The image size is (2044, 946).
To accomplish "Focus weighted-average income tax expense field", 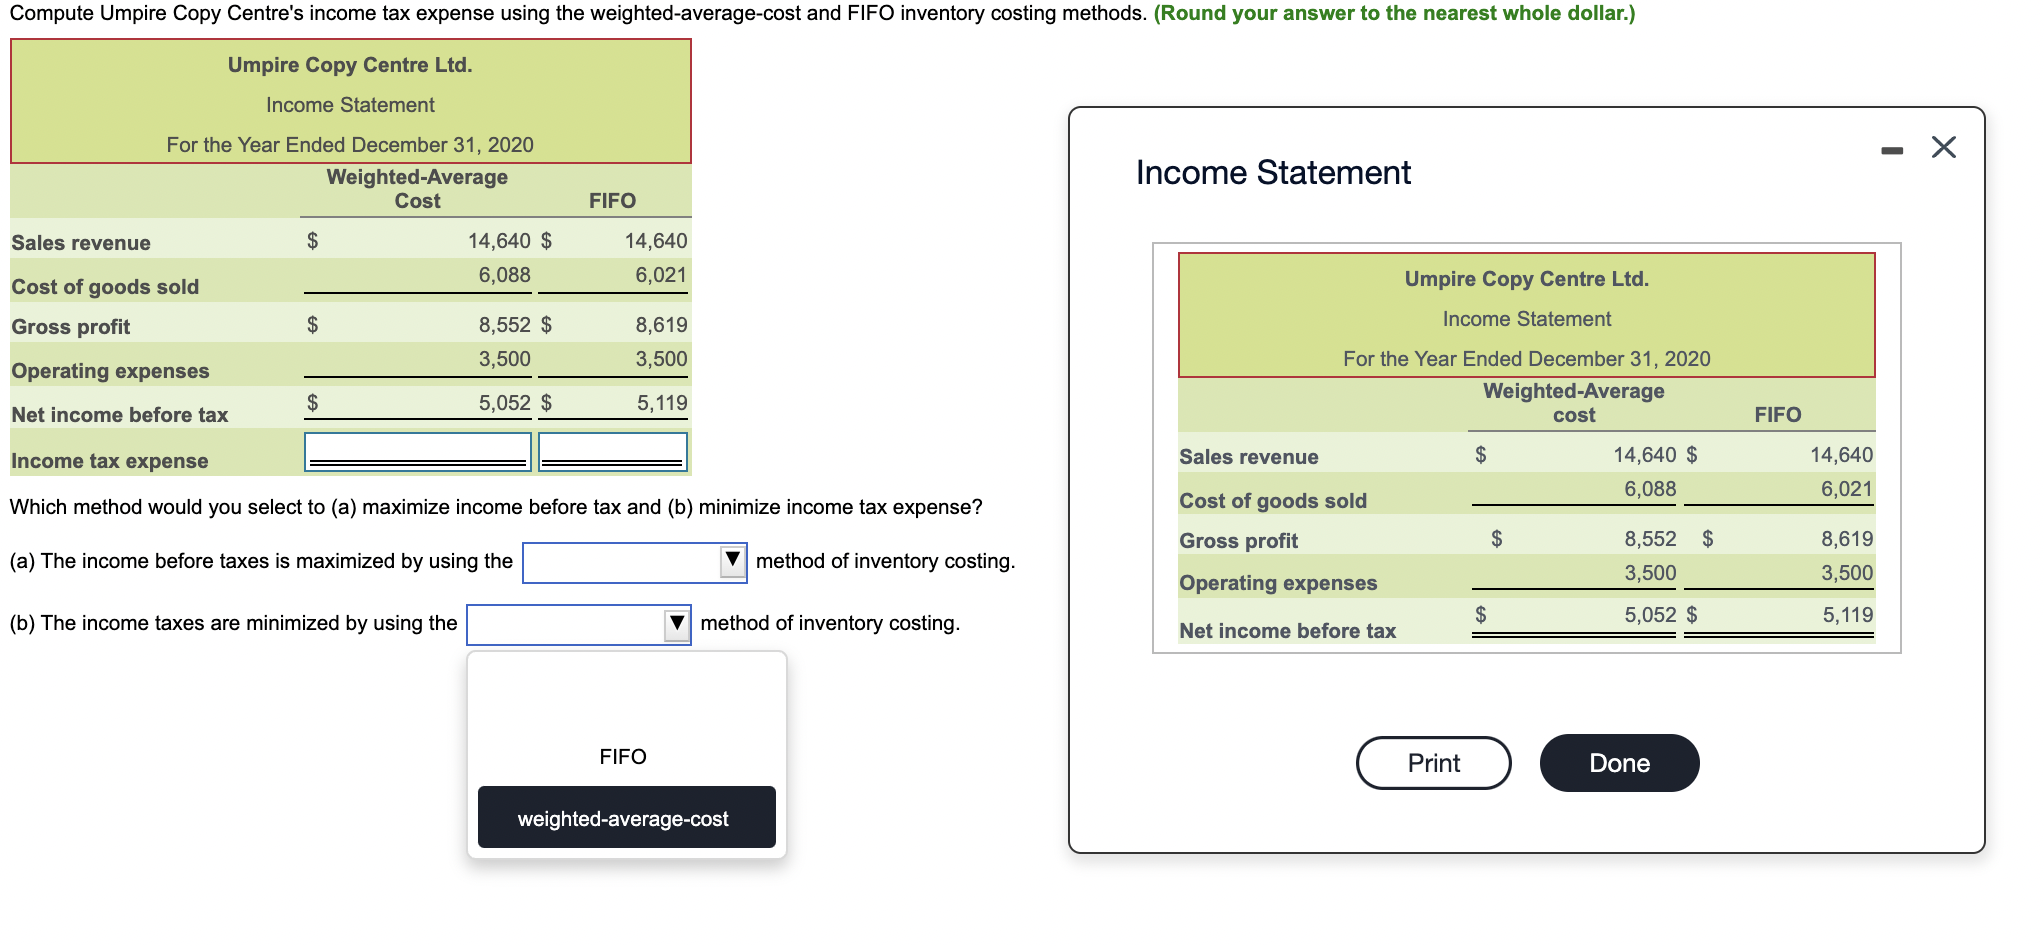I will pyautogui.click(x=418, y=451).
